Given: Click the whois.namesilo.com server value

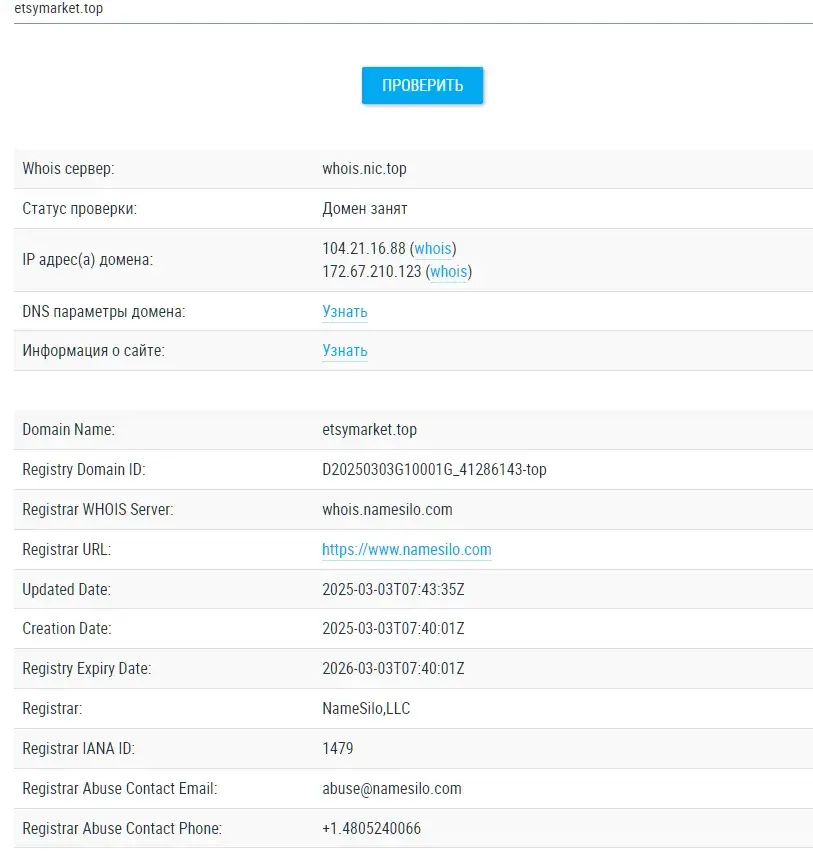Looking at the screenshot, I should click(387, 510).
